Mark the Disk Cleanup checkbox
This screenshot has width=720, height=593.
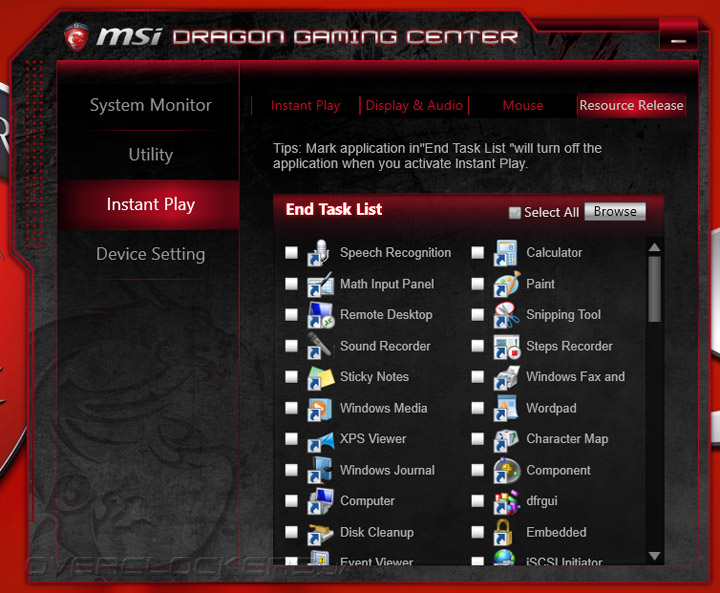[x=291, y=532]
